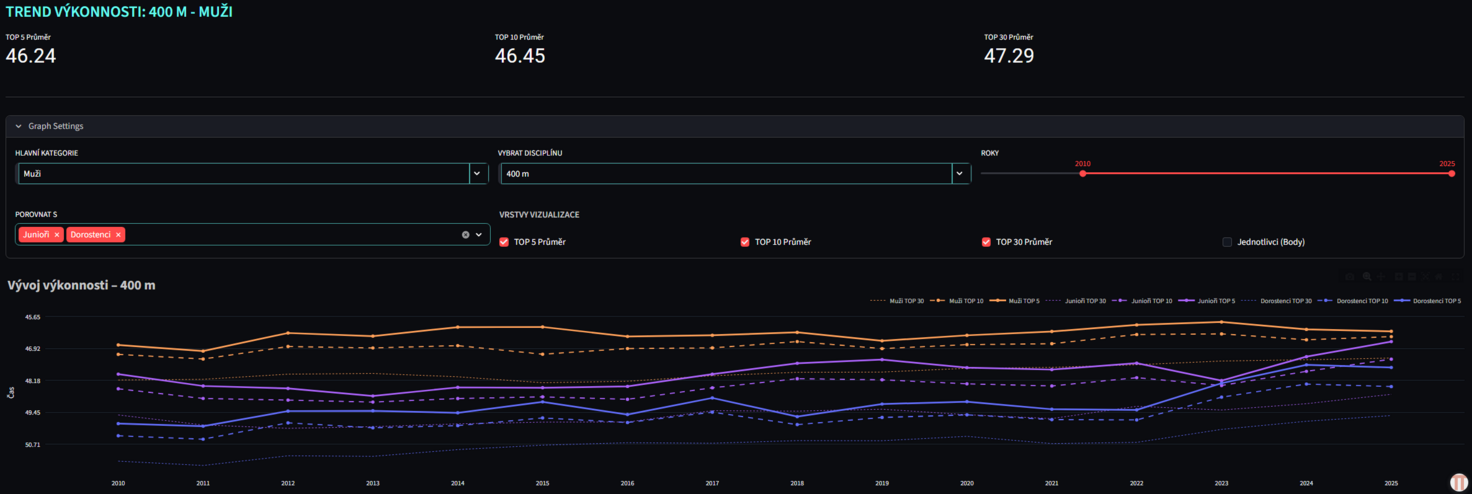The height and width of the screenshot is (494, 1472).
Task: Download the chart as PNG via camera icon
Action: 1350,276
